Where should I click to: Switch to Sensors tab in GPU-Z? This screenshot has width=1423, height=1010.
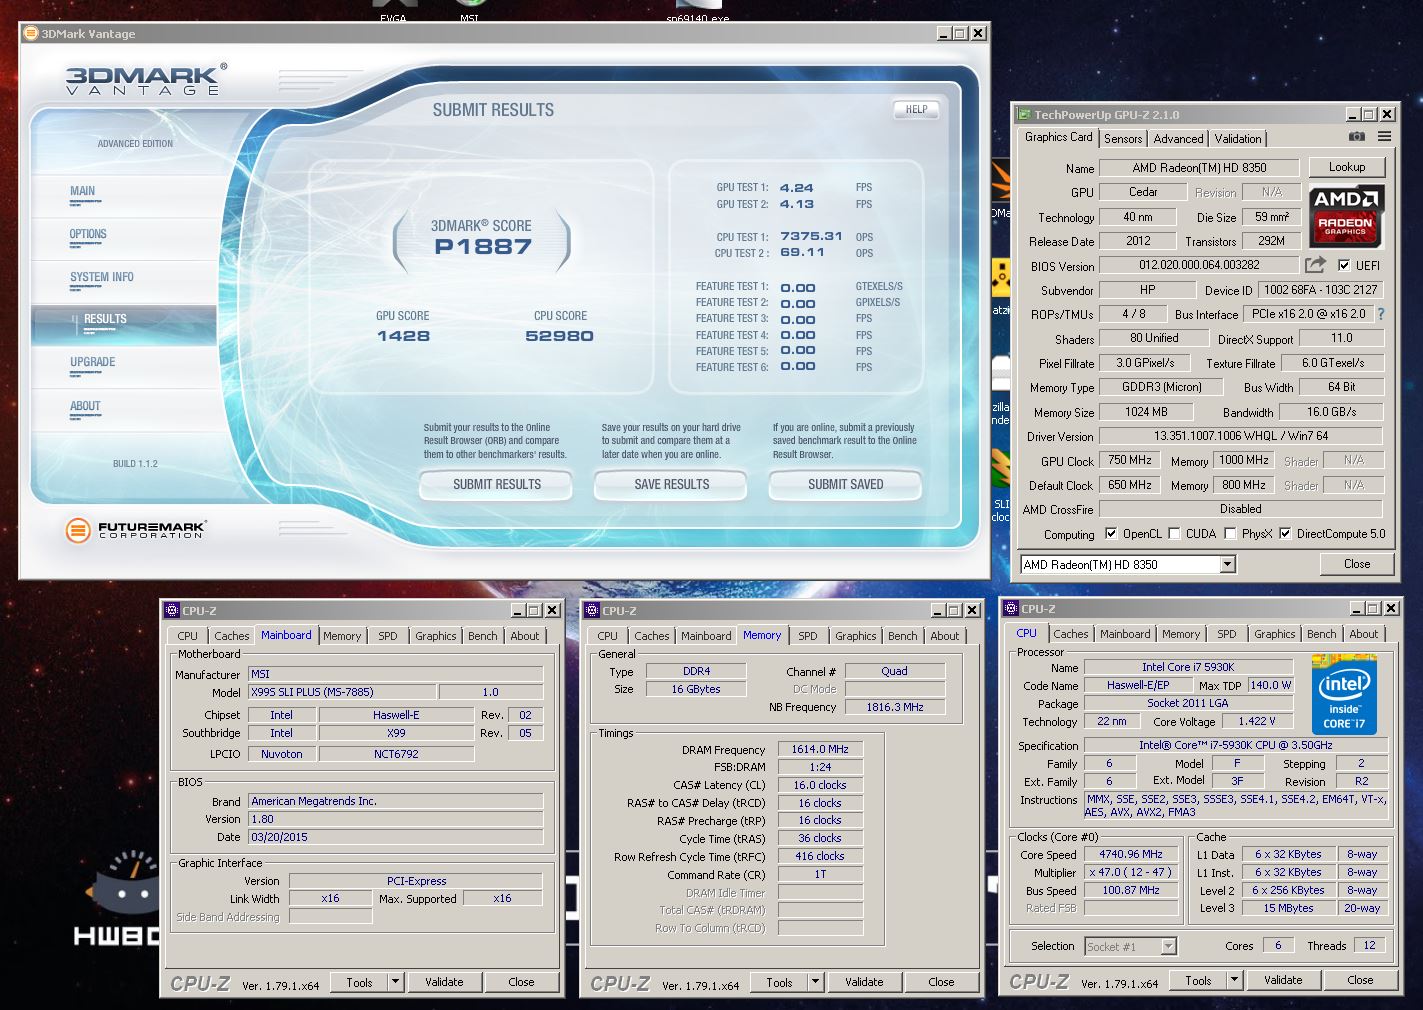[1123, 139]
